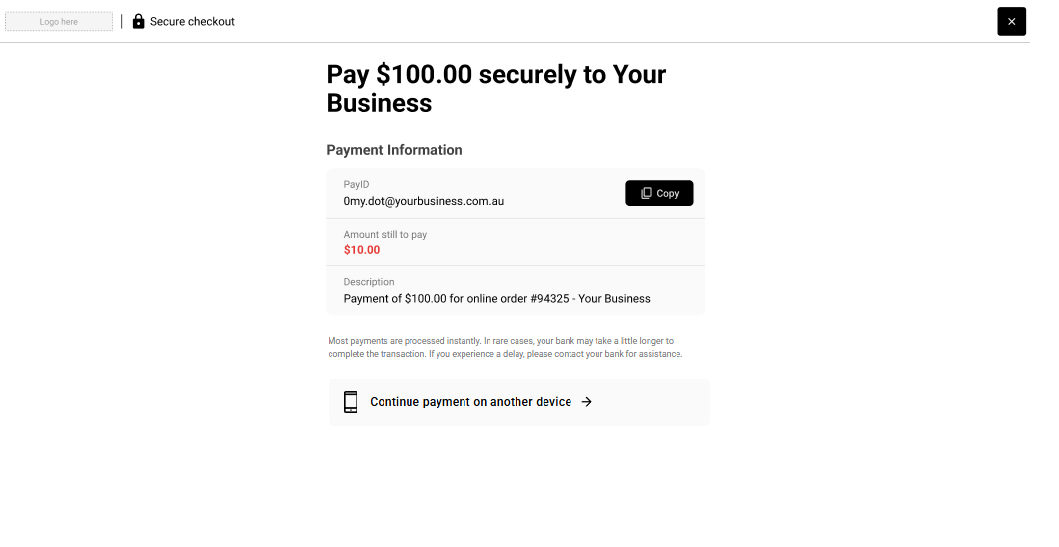1059x547 pixels.
Task: Click the Secure checkout label
Action: [192, 22]
